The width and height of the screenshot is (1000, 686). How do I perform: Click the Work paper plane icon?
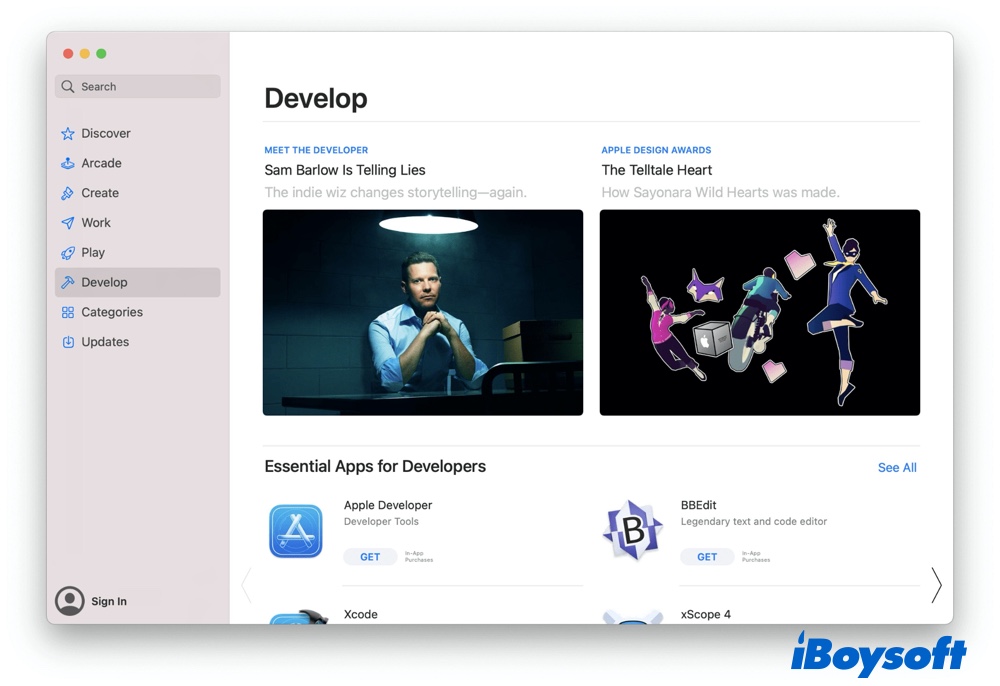click(x=68, y=223)
